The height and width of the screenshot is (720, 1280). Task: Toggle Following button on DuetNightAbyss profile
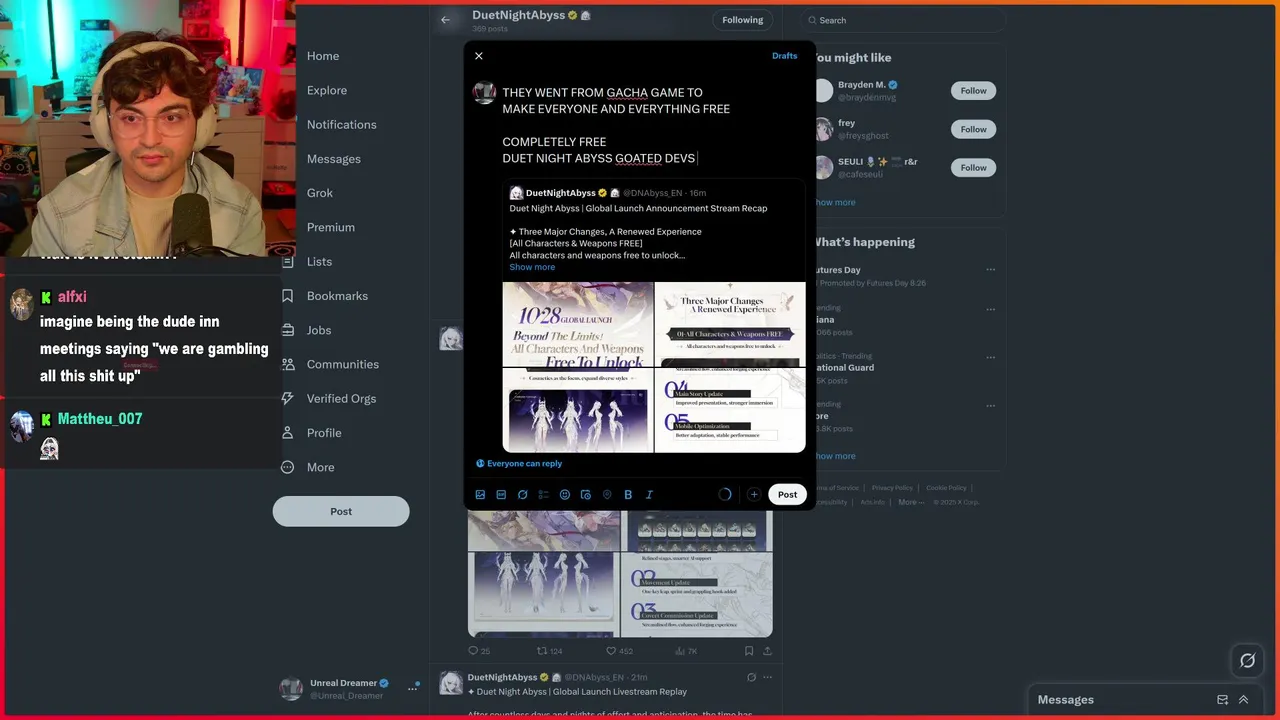pos(742,20)
